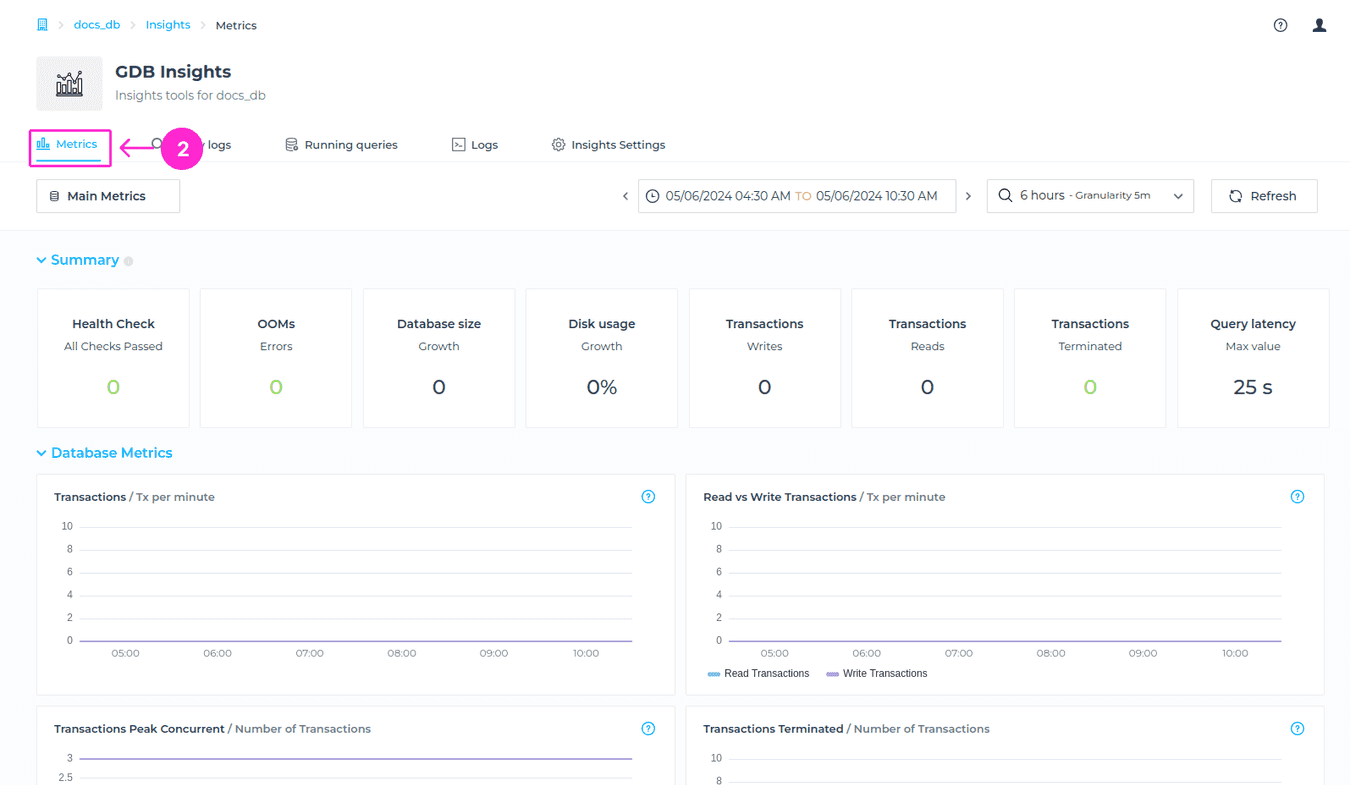Click the Health Check summary card
This screenshot has width=1350, height=785.
coord(113,358)
